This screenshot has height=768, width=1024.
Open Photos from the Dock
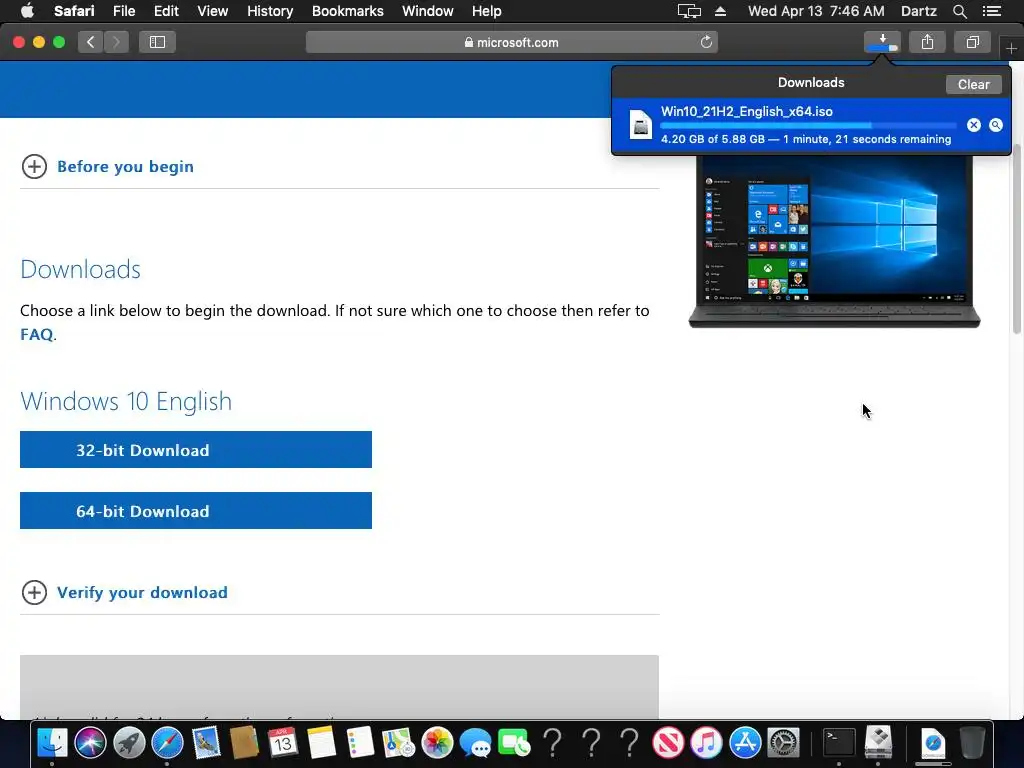[437, 743]
